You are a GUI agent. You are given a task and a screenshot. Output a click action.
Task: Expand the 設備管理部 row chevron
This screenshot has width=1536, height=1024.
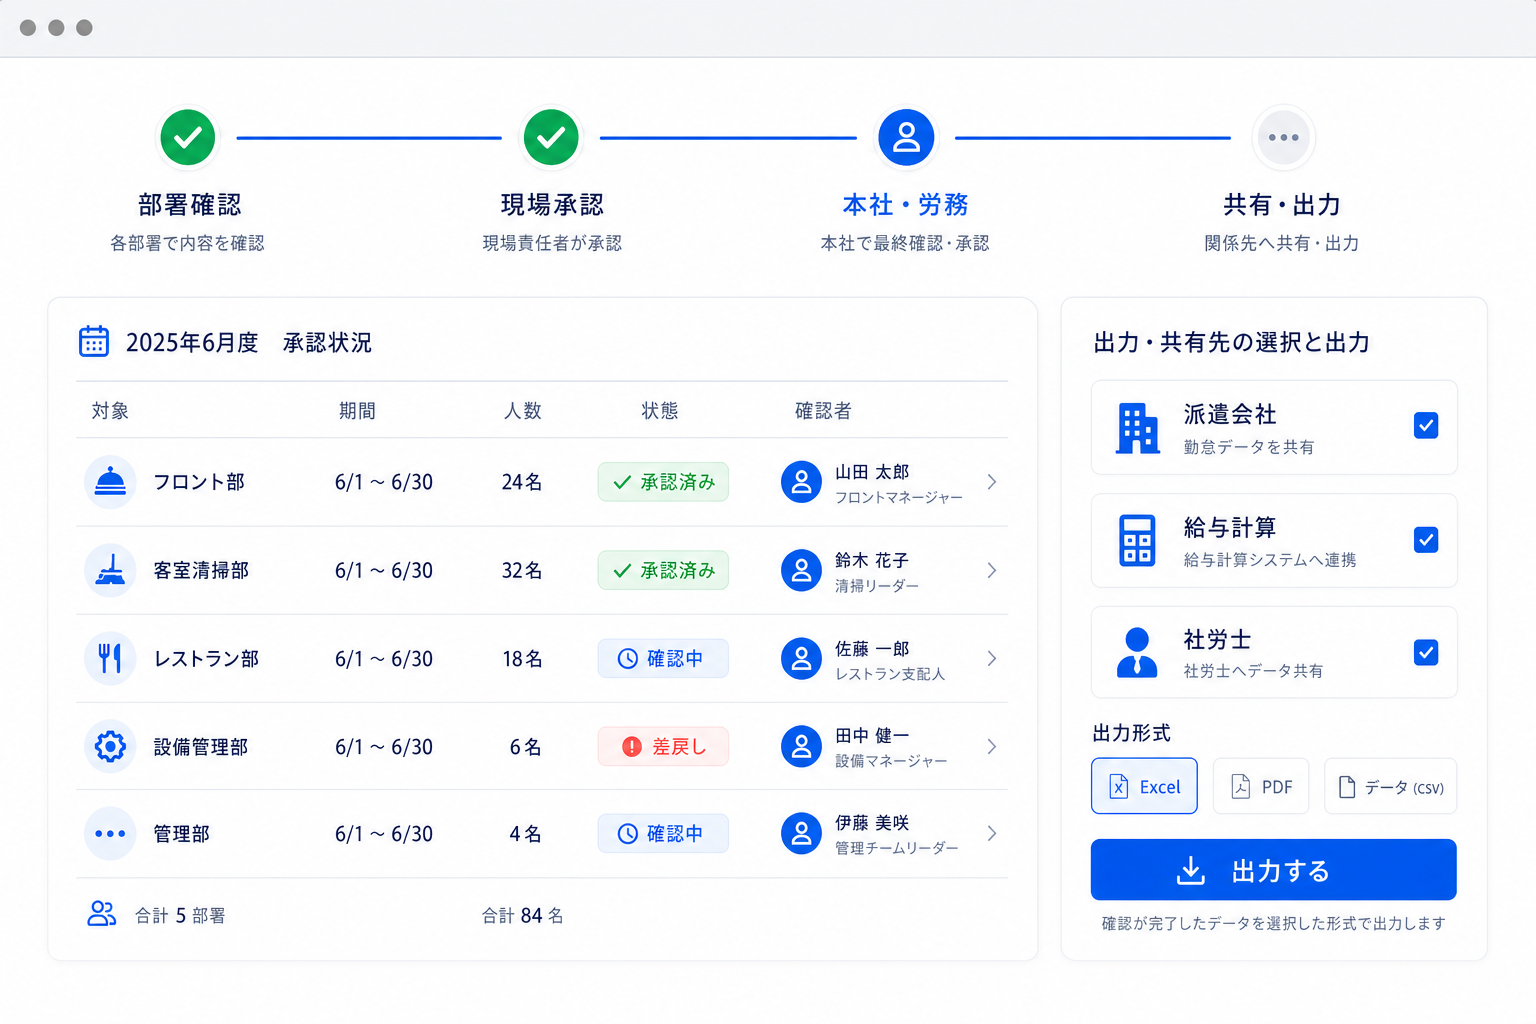tap(991, 746)
